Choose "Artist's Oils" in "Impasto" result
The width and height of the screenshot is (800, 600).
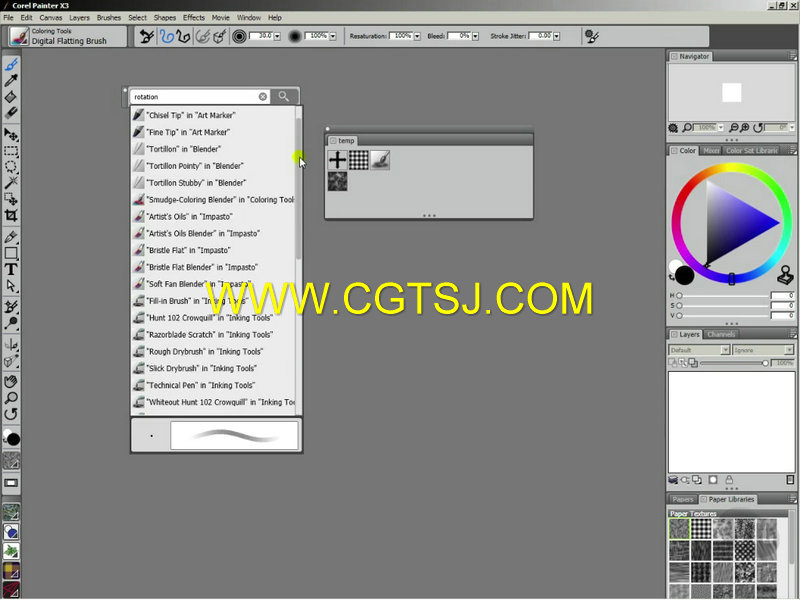214,216
